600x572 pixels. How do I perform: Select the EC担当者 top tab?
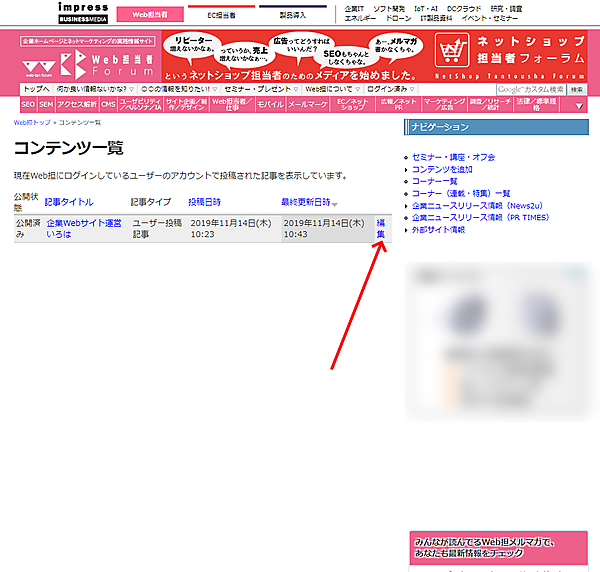coord(221,15)
